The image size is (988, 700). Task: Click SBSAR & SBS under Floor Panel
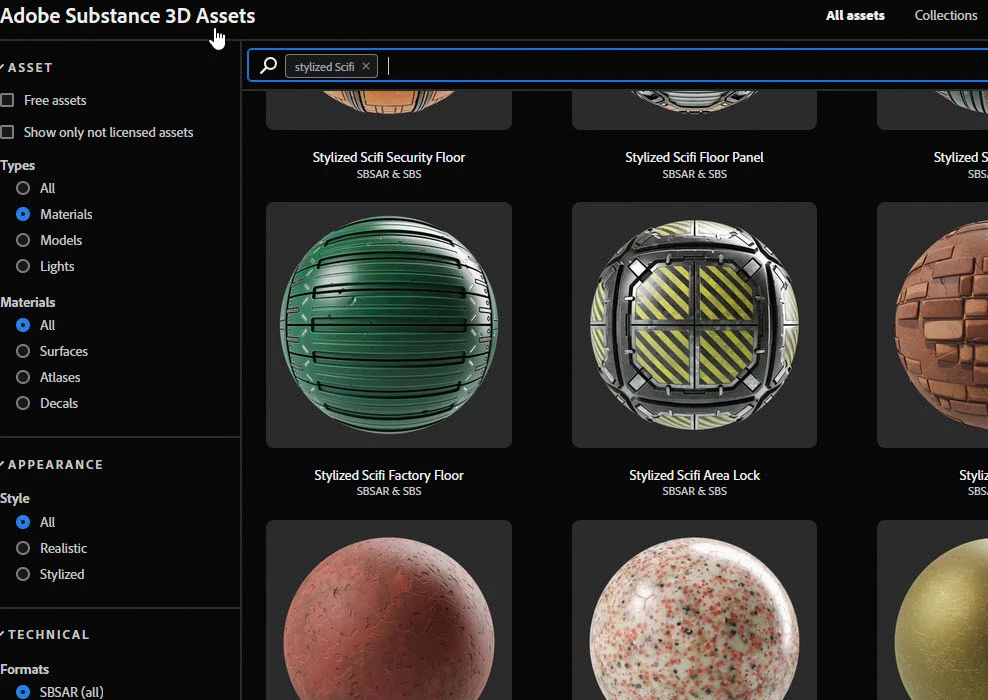click(x=694, y=175)
